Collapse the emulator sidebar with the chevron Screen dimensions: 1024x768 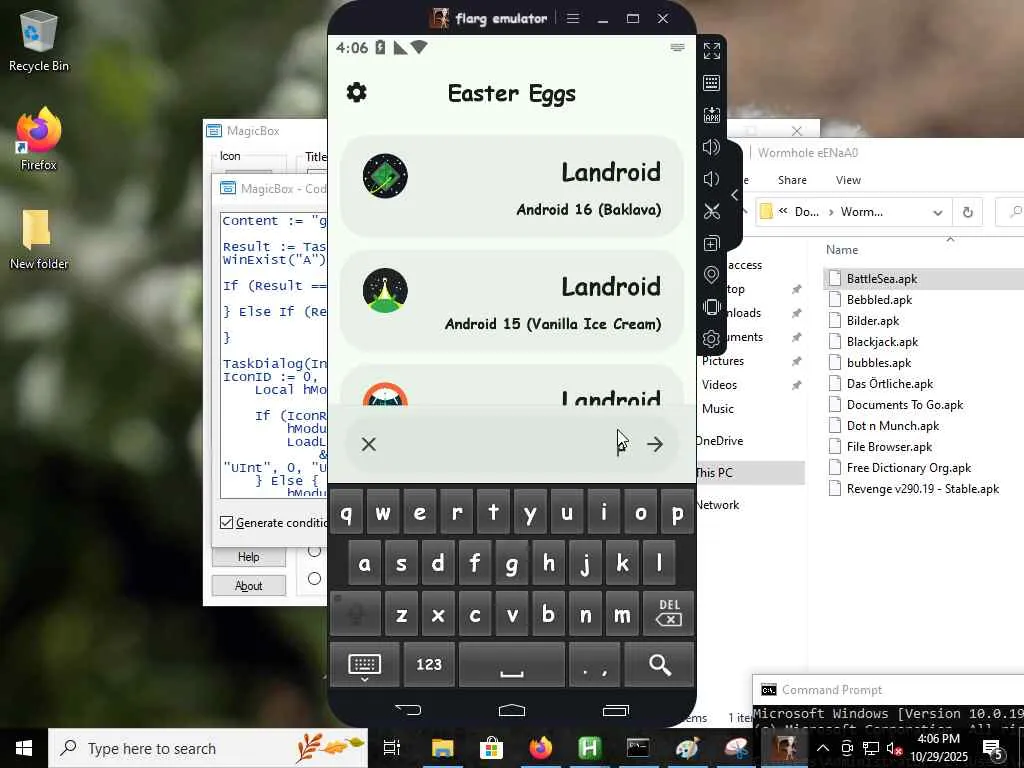pos(735,195)
